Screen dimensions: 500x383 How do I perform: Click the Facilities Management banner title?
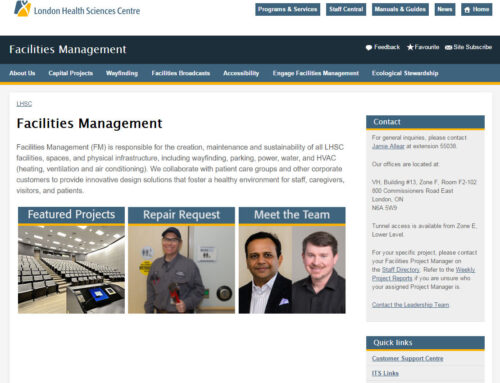point(68,49)
